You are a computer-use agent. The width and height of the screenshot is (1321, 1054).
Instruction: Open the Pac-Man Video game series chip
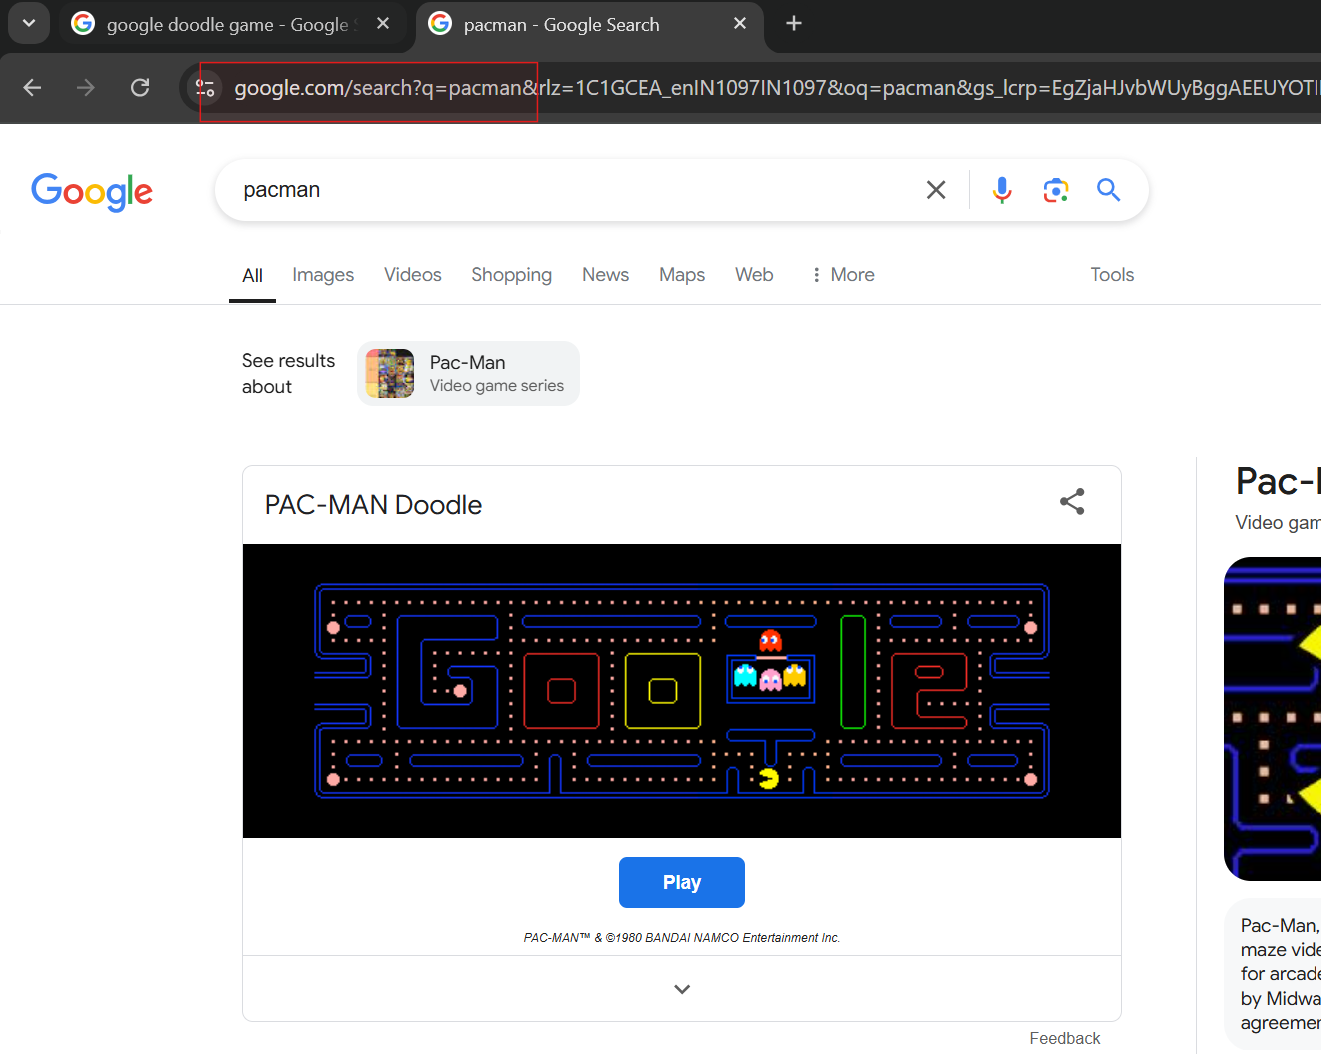click(x=468, y=373)
